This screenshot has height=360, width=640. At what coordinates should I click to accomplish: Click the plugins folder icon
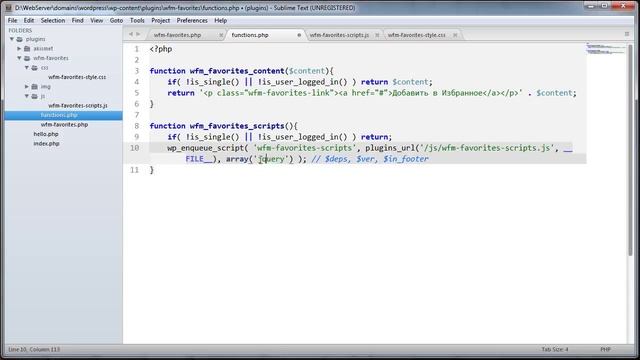[x=20, y=39]
